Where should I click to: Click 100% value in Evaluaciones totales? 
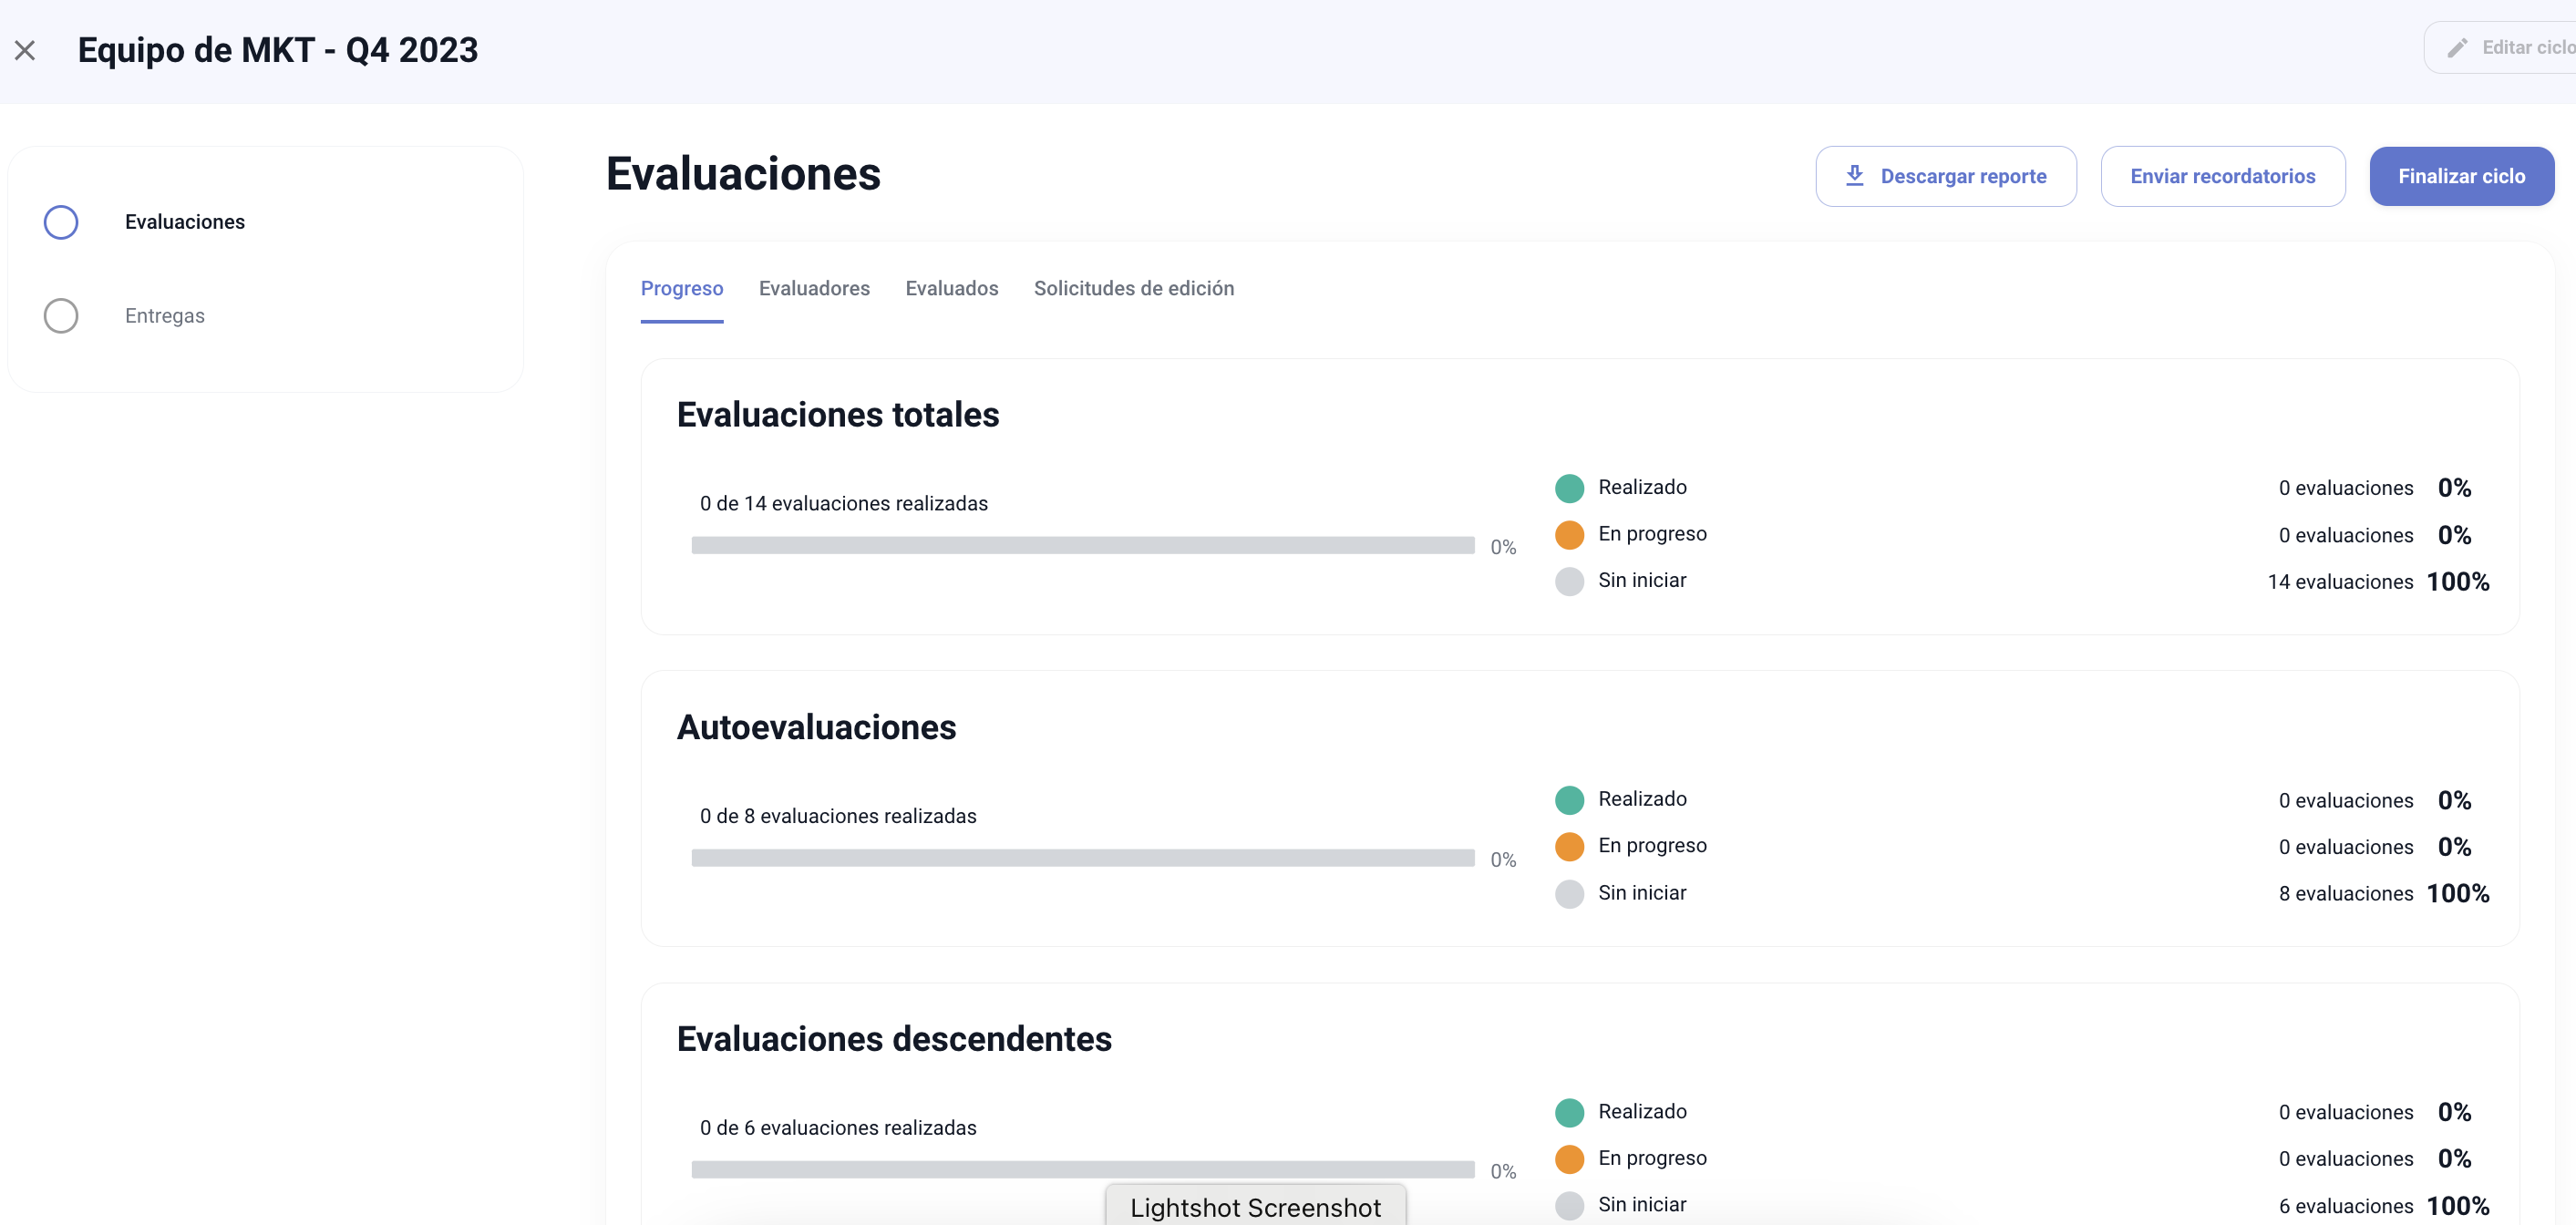coord(2458,582)
